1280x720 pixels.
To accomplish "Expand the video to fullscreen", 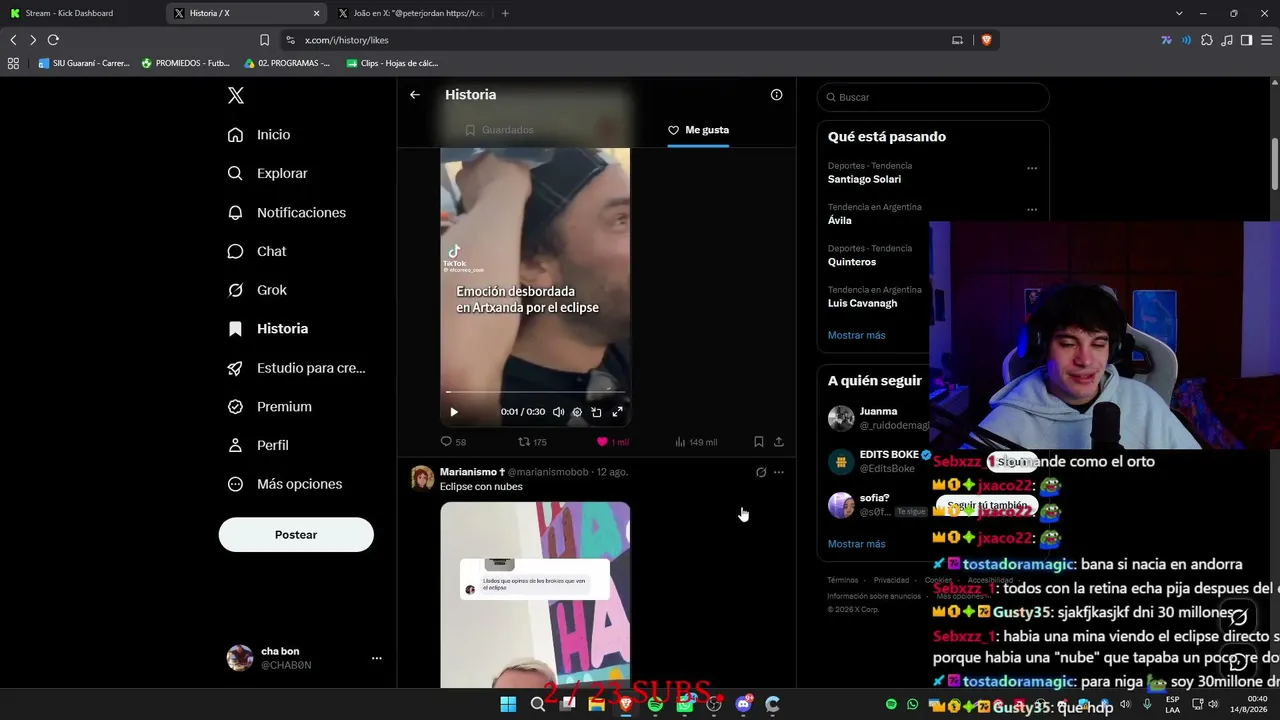I will tap(617, 412).
